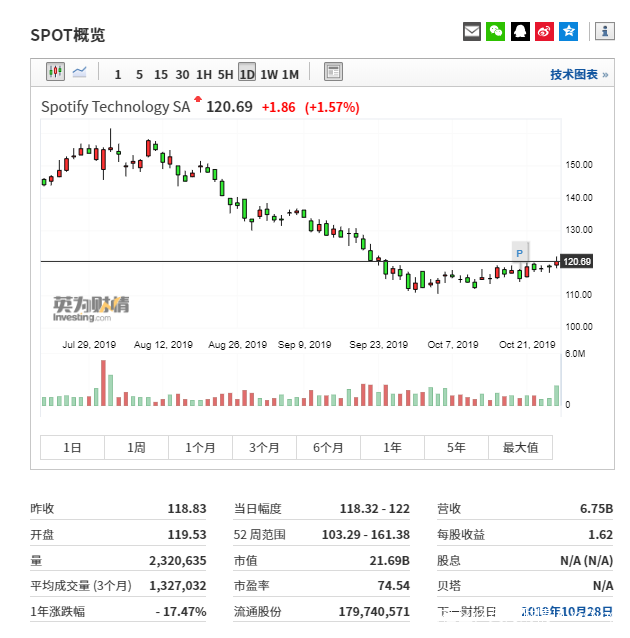Set chart range to 1周
Image resolution: width=630 pixels, height=638 pixels.
pos(136,448)
